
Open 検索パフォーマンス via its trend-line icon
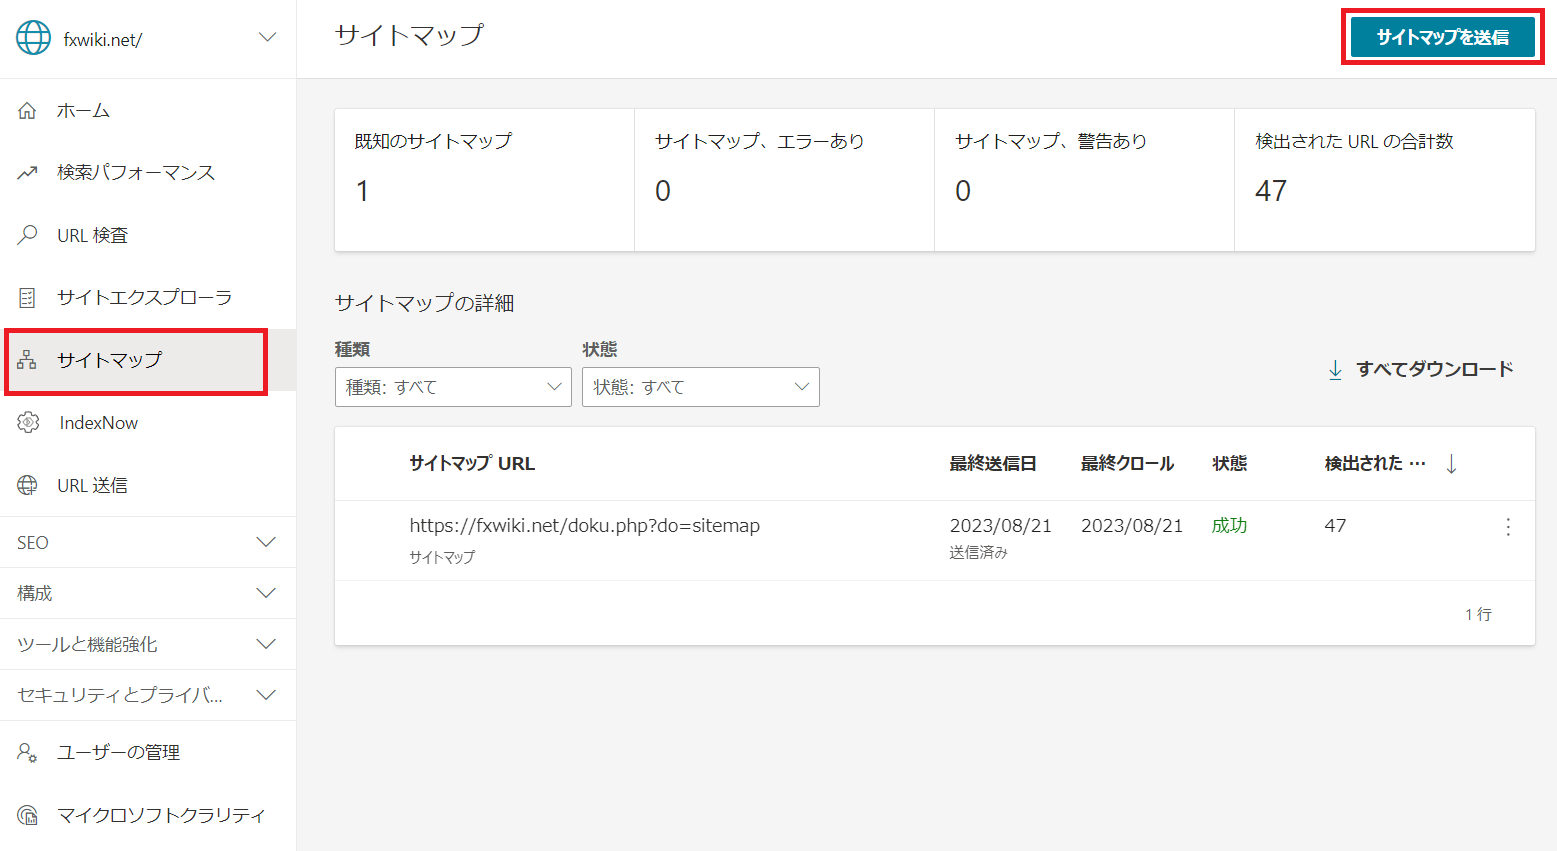pyautogui.click(x=27, y=173)
